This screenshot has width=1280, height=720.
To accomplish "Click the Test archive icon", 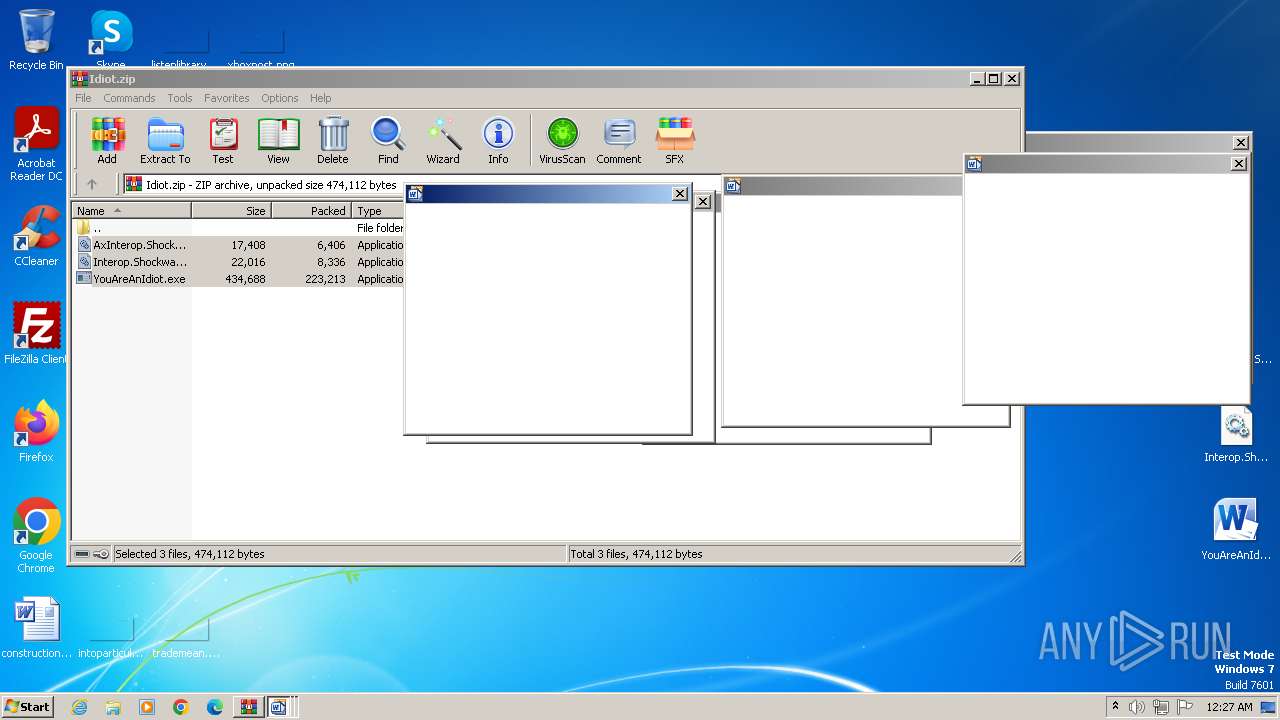I will coord(223,141).
